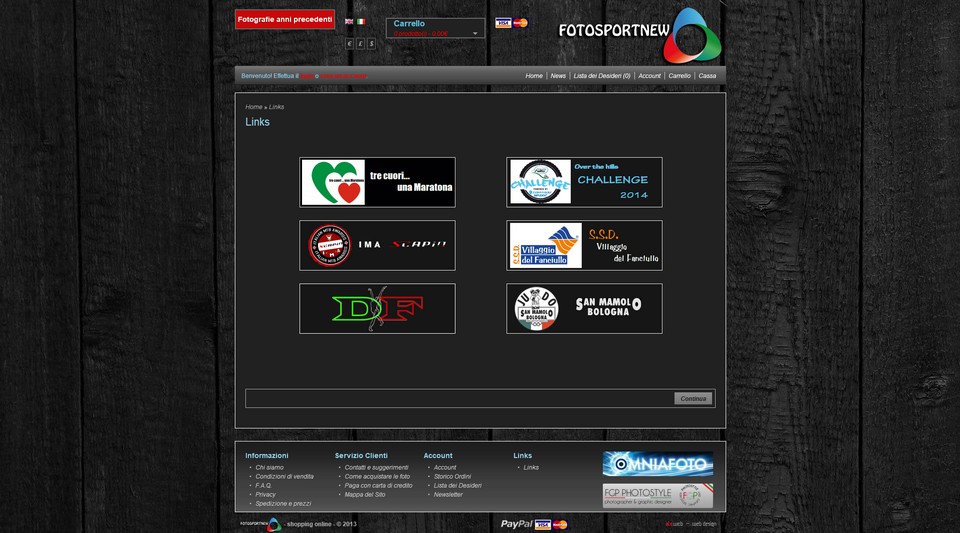Click the Fotosportnew logo in header
The image size is (960, 533).
tap(640, 35)
